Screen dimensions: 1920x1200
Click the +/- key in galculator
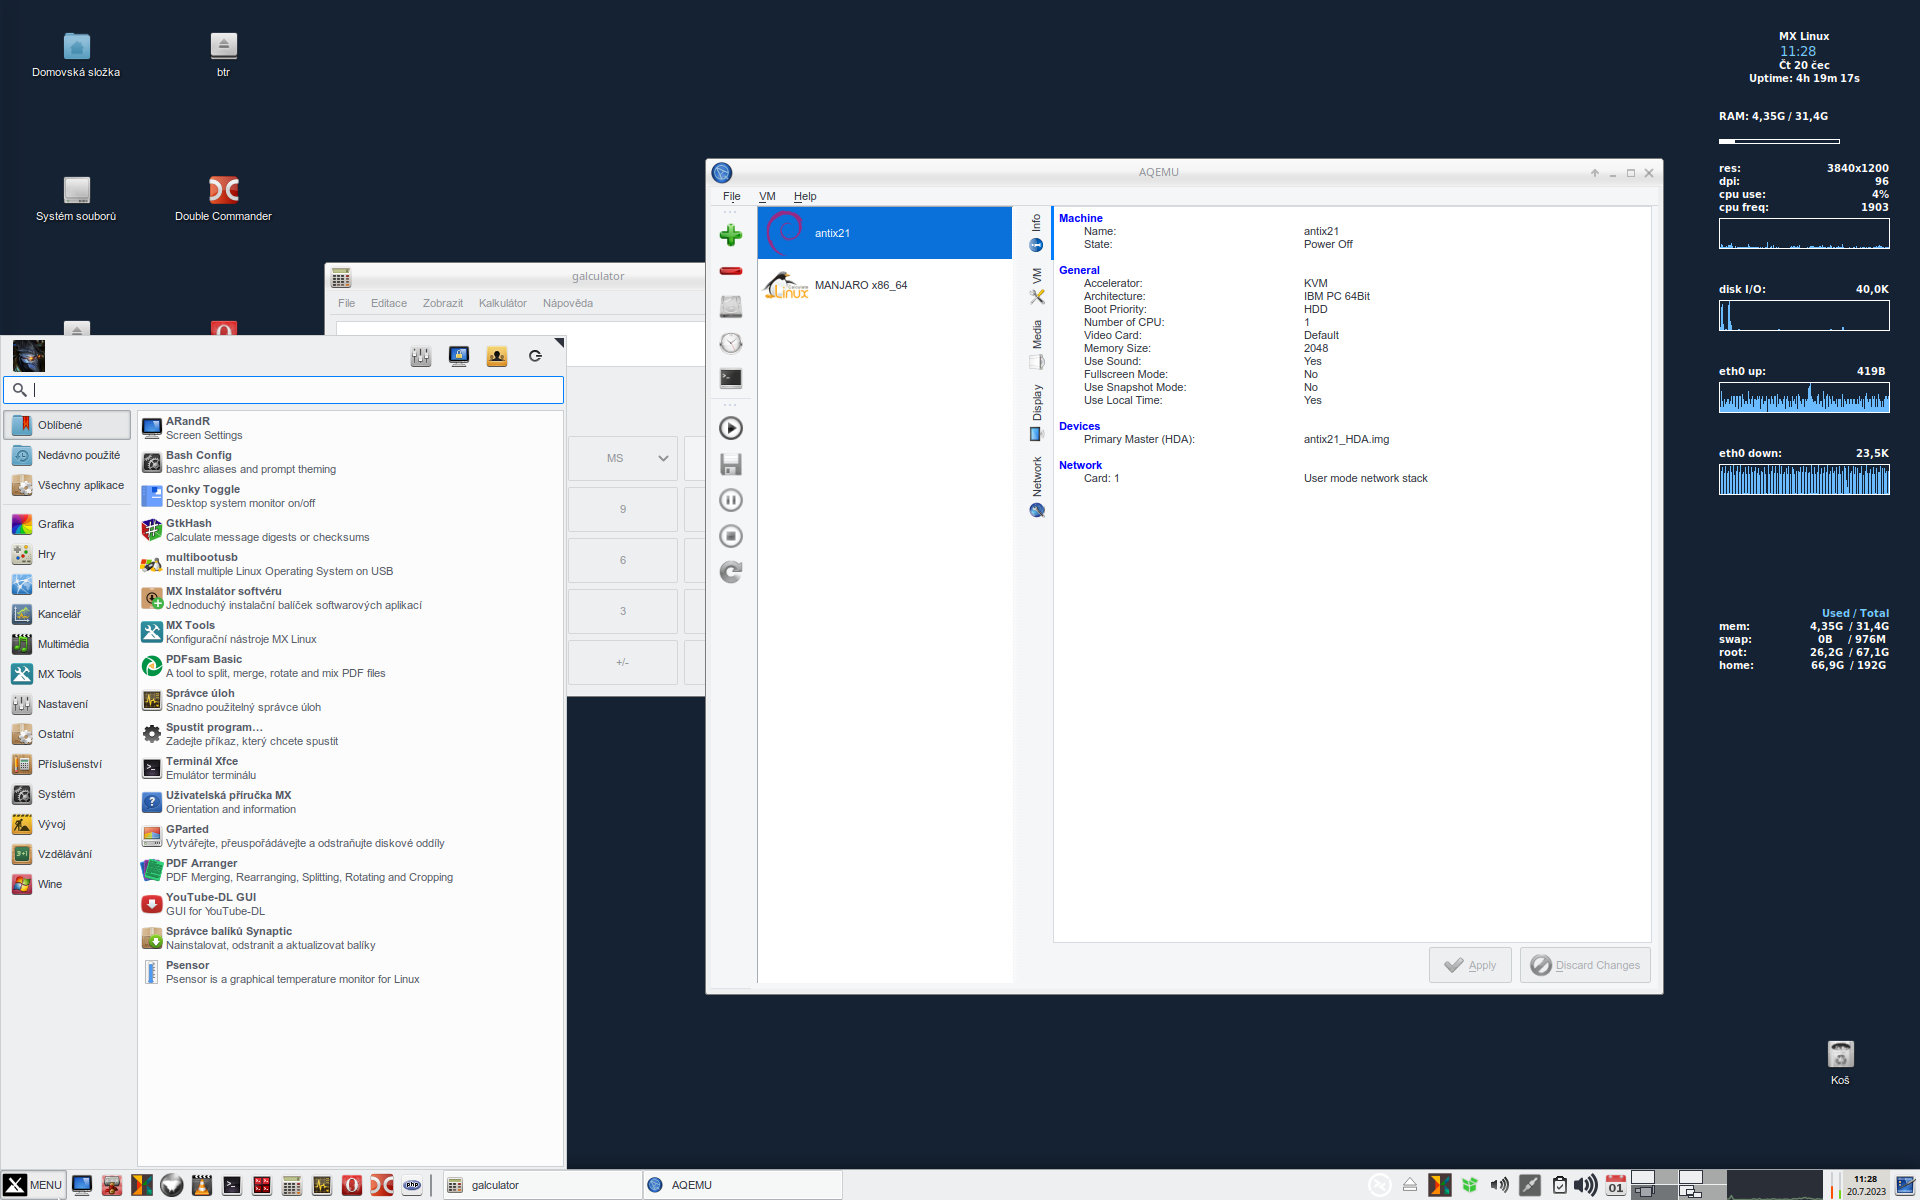click(x=623, y=662)
